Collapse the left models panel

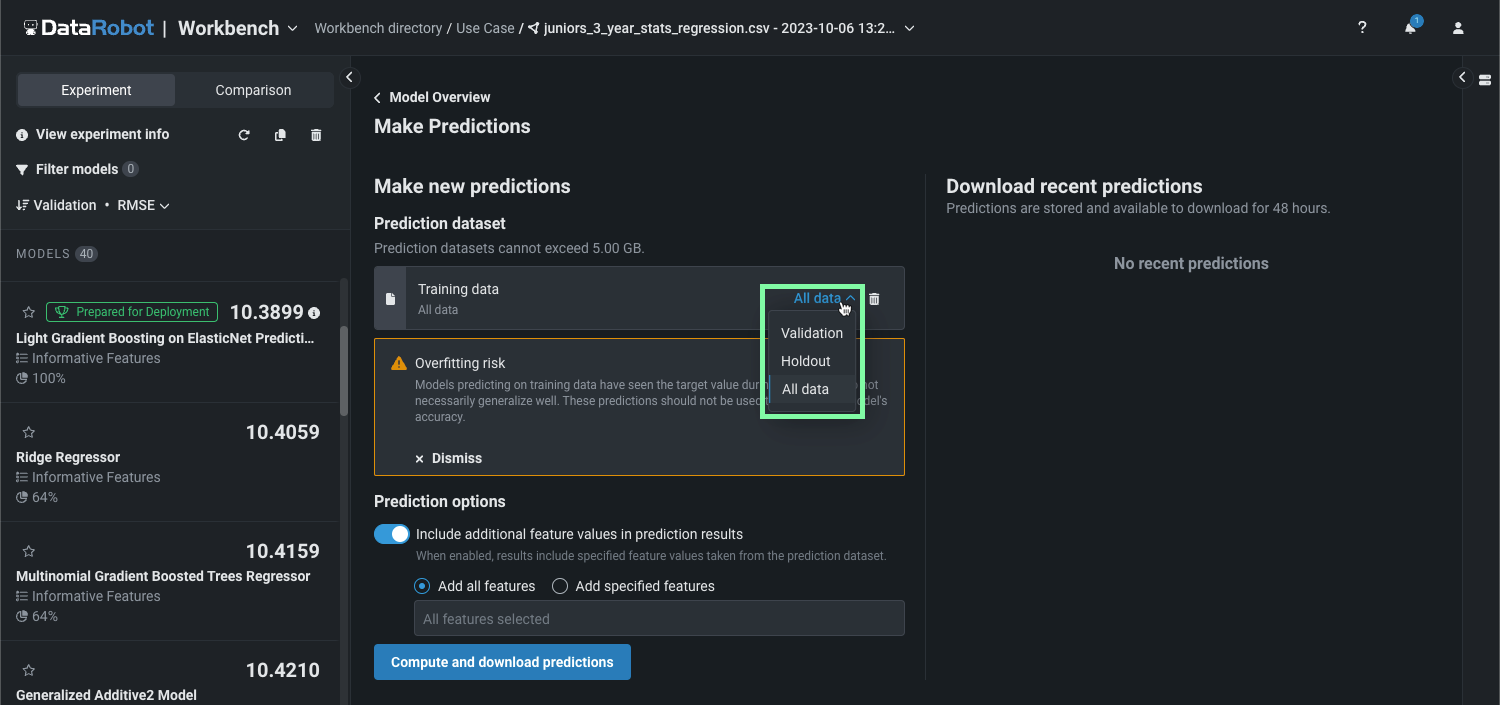(x=349, y=77)
